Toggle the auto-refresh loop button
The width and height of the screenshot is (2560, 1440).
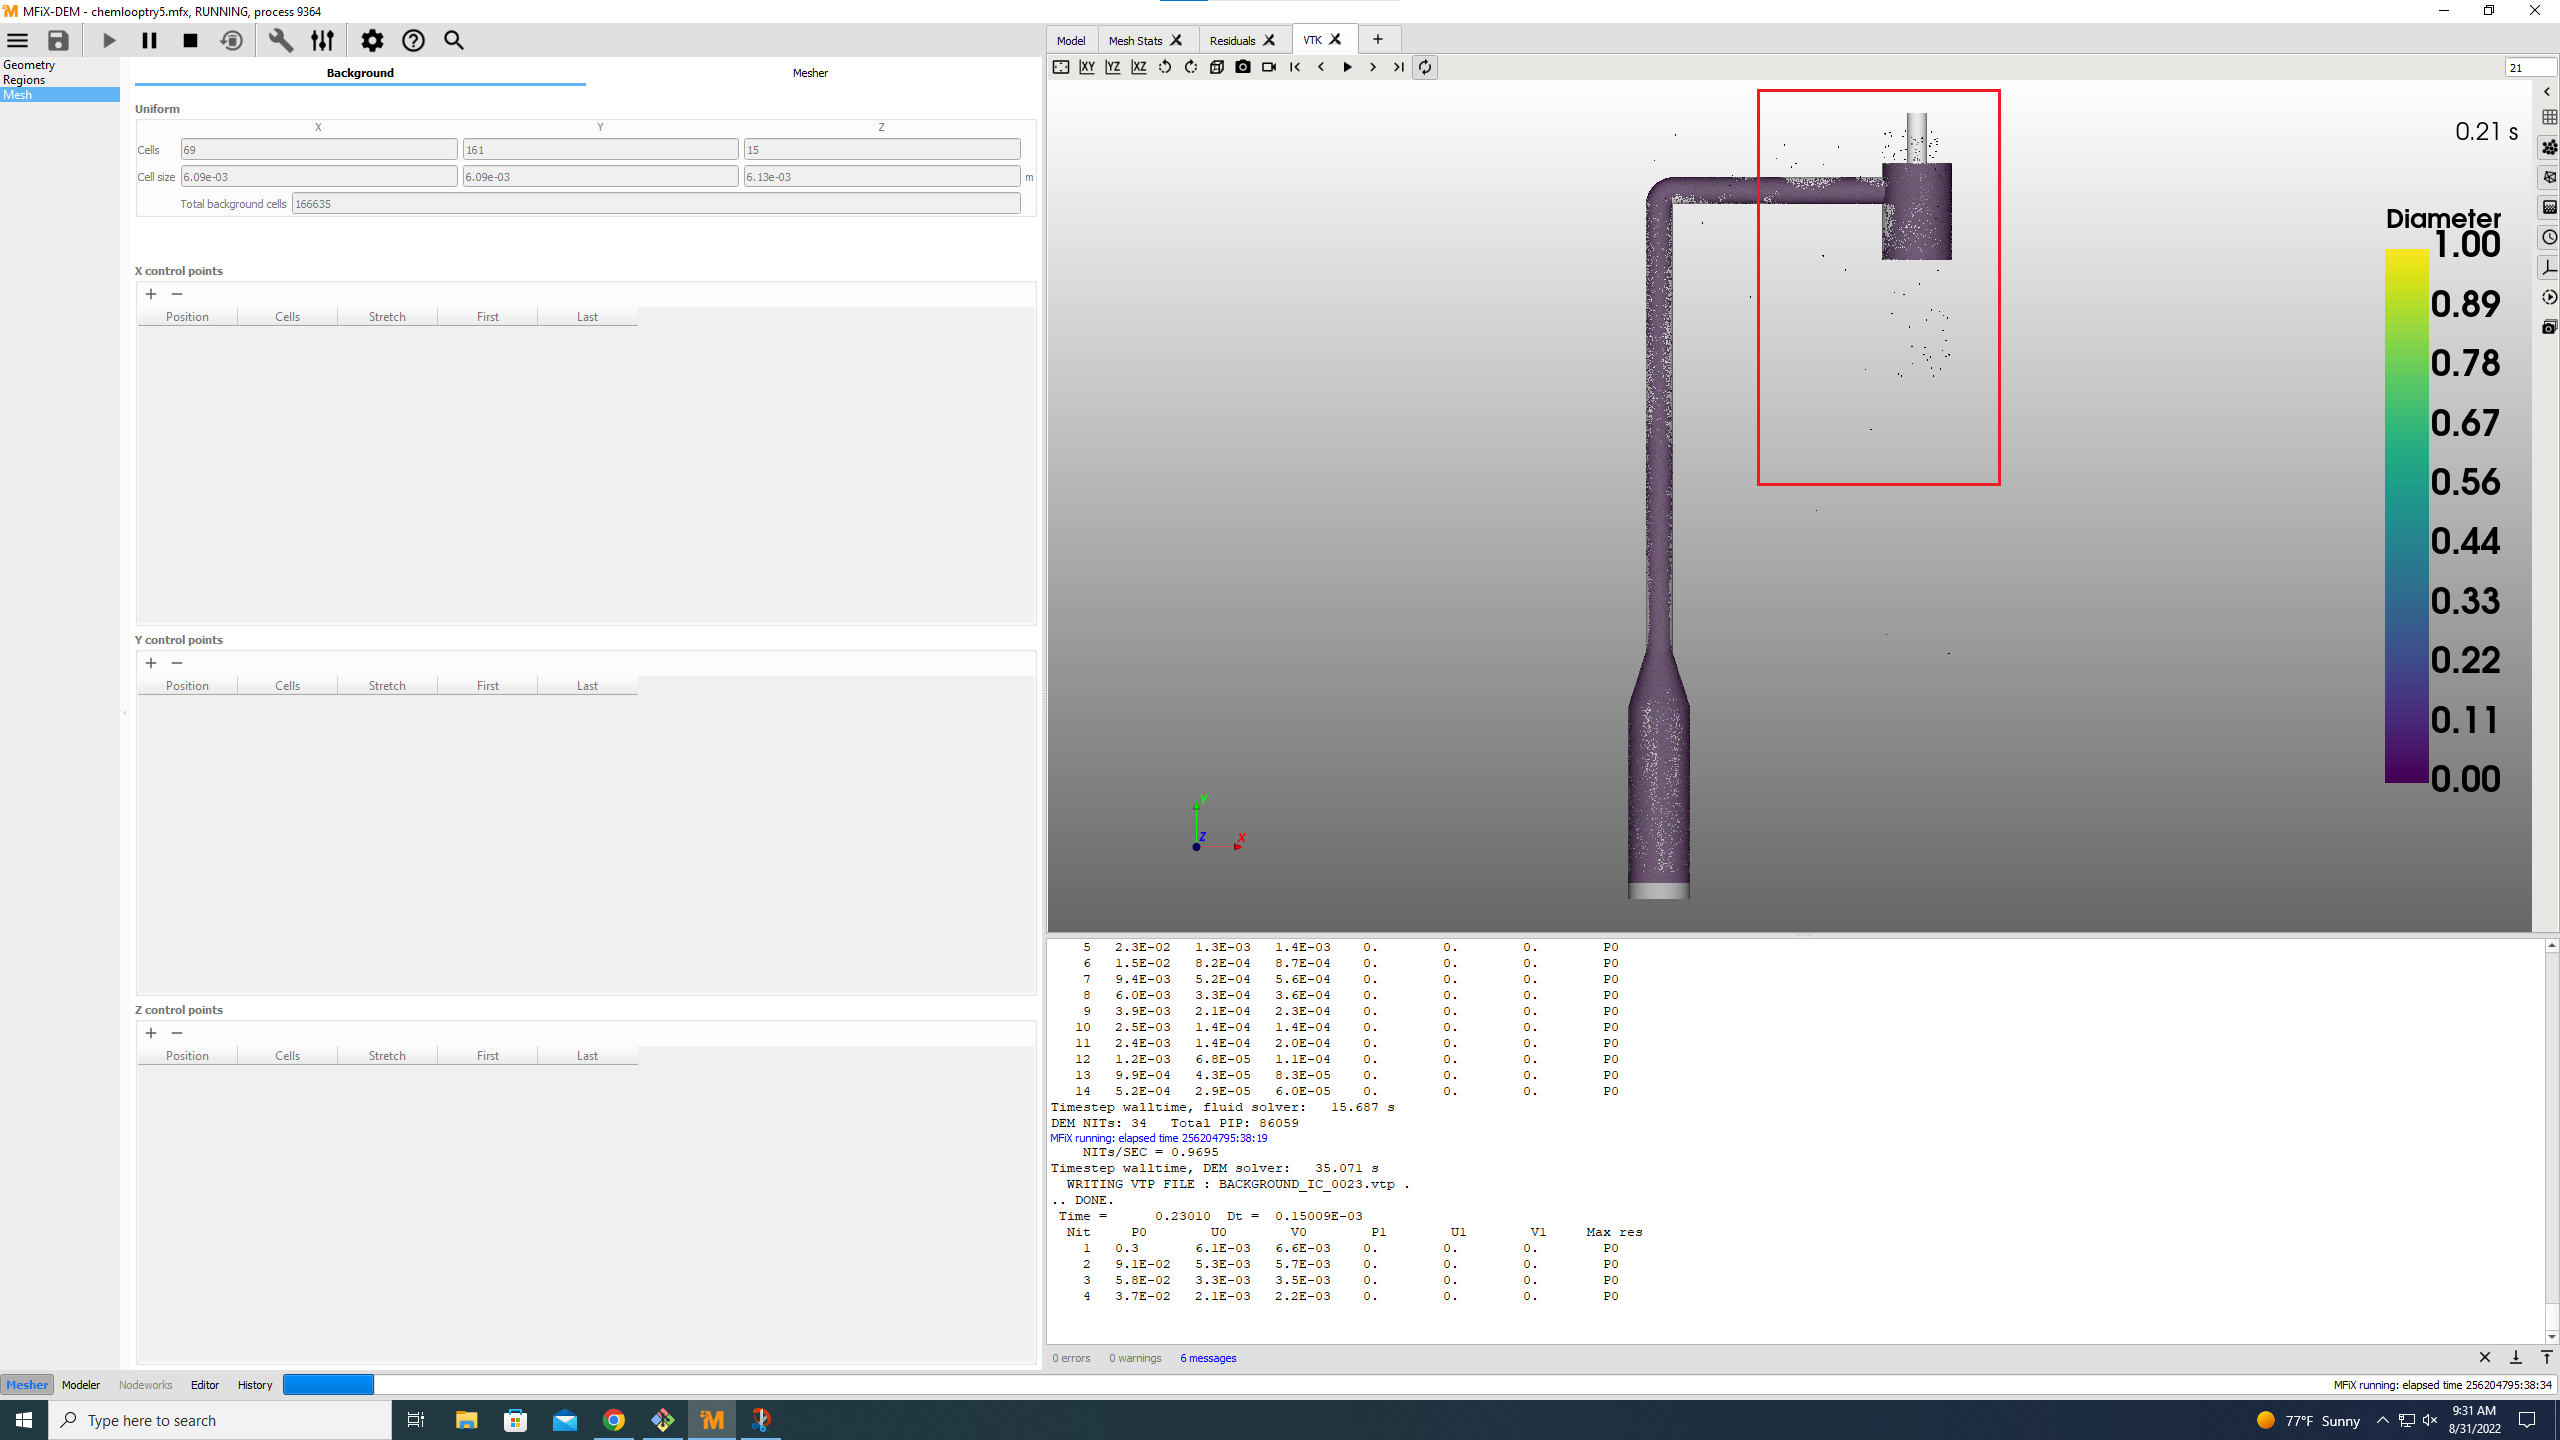coord(1425,67)
